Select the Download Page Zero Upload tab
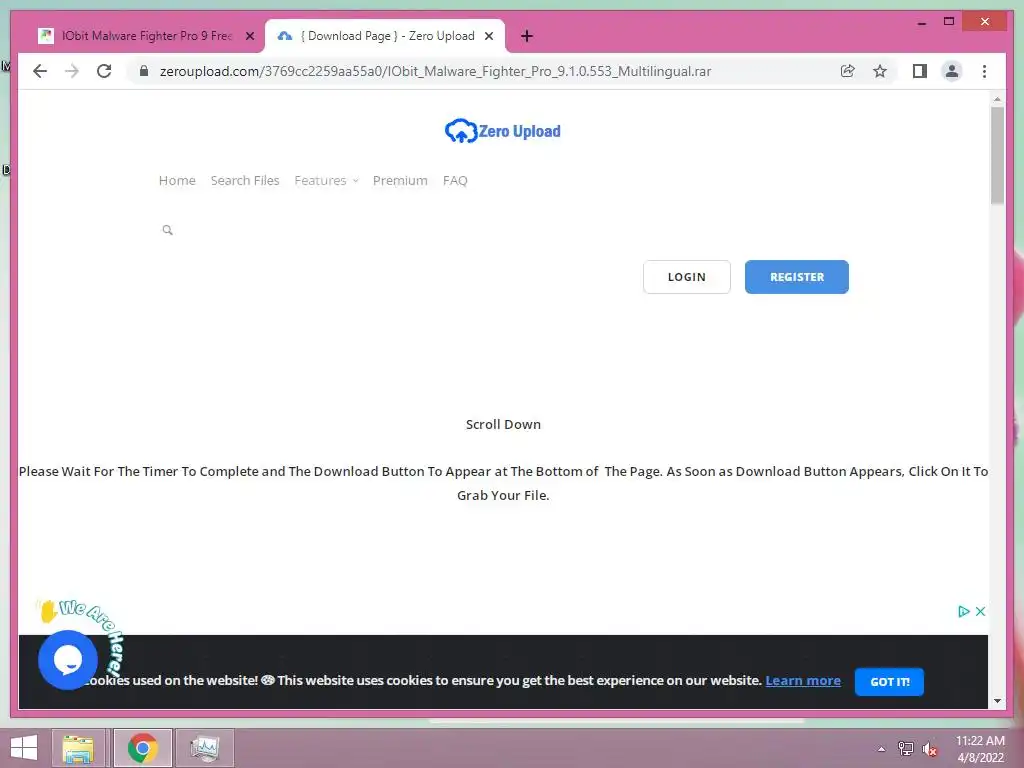This screenshot has height=768, width=1024. (385, 36)
